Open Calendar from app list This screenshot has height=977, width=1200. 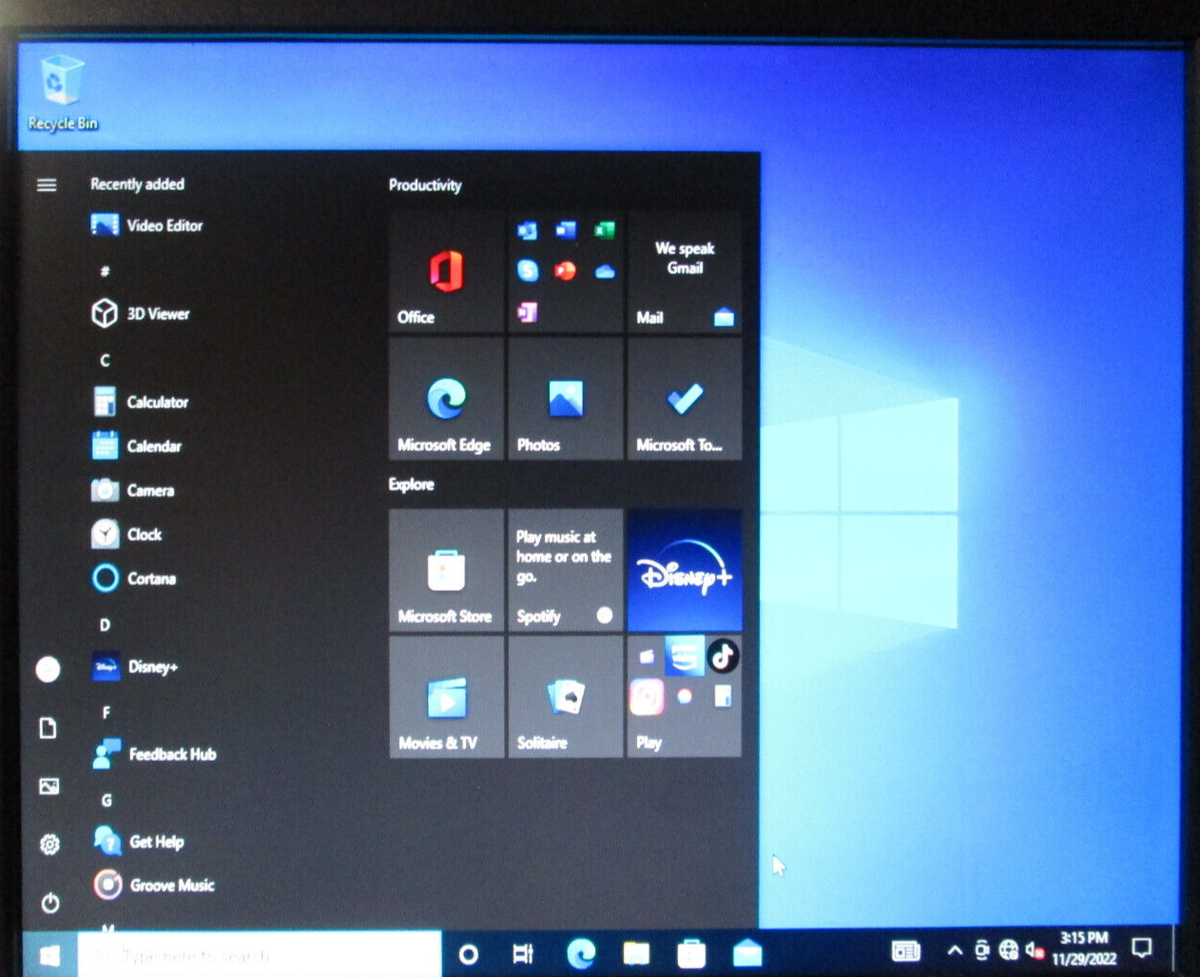click(x=137, y=446)
